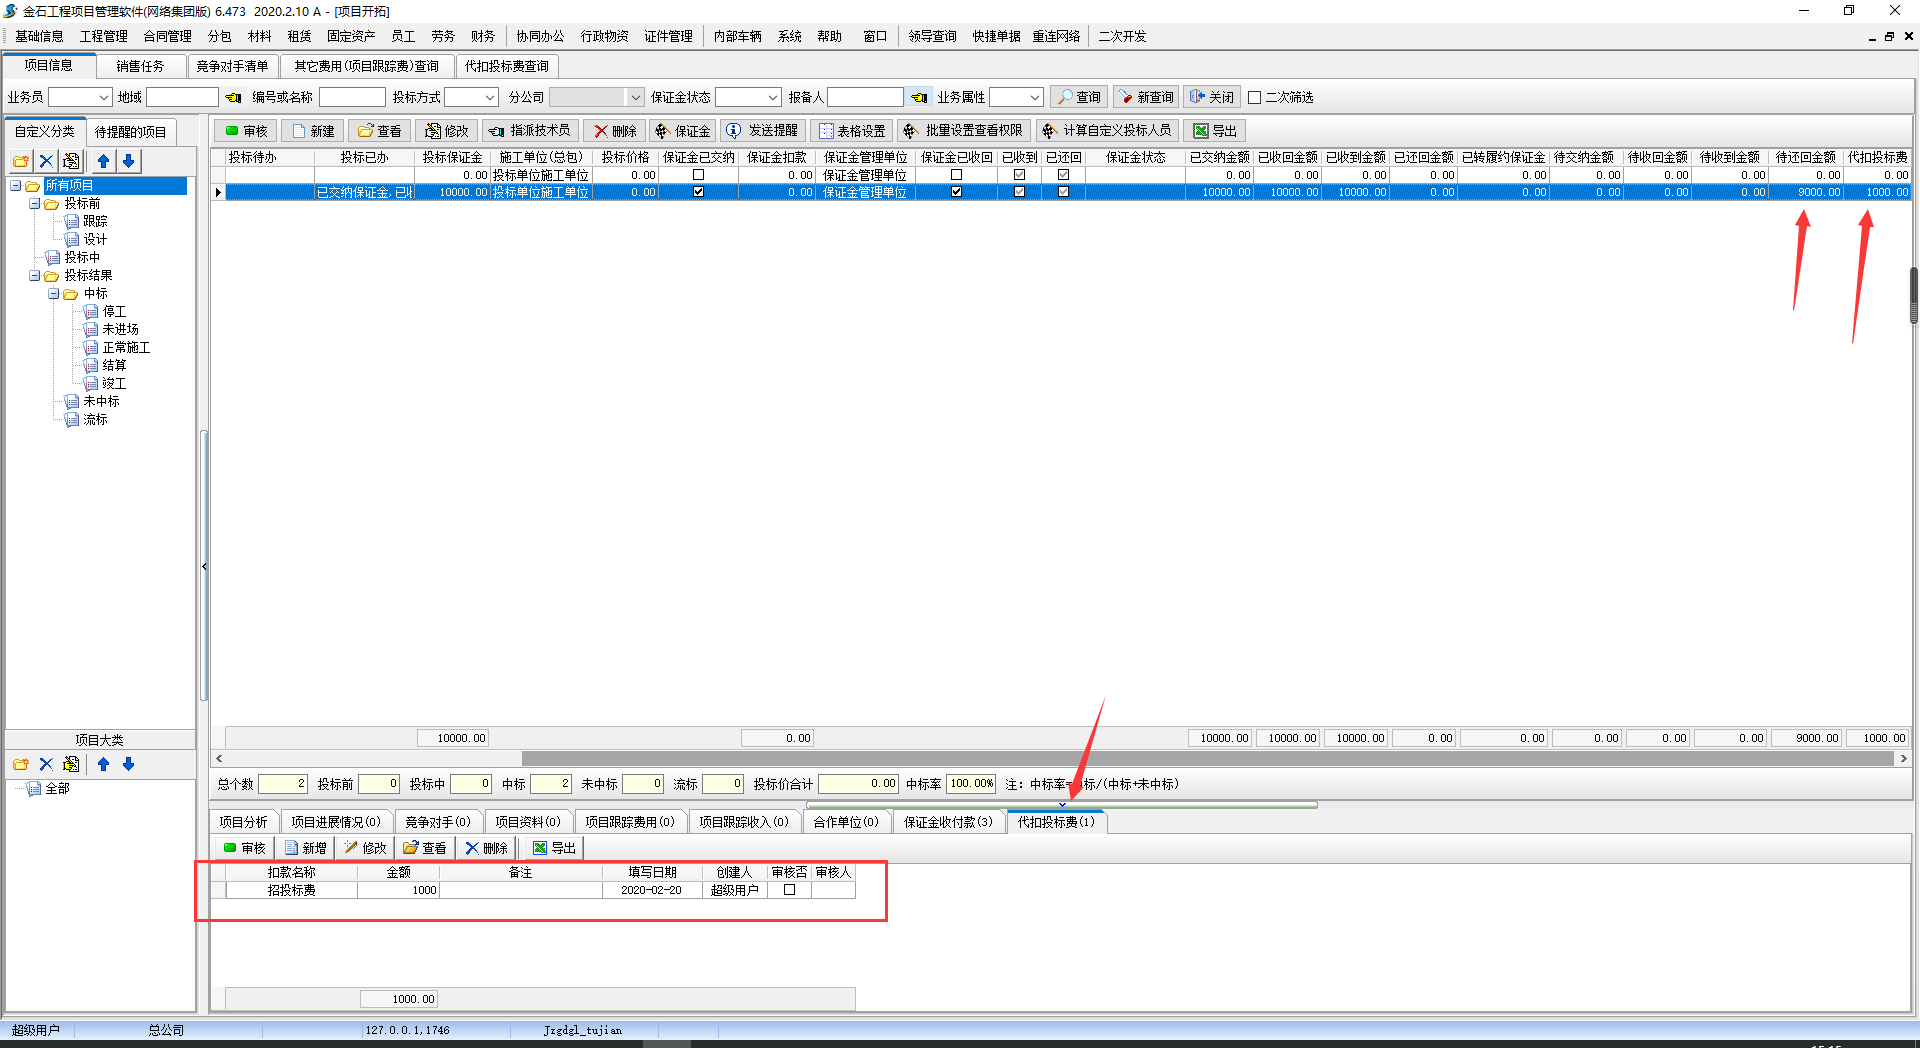The width and height of the screenshot is (1920, 1048).
Task: Click the 编号或名称 input field
Action: [x=352, y=97]
